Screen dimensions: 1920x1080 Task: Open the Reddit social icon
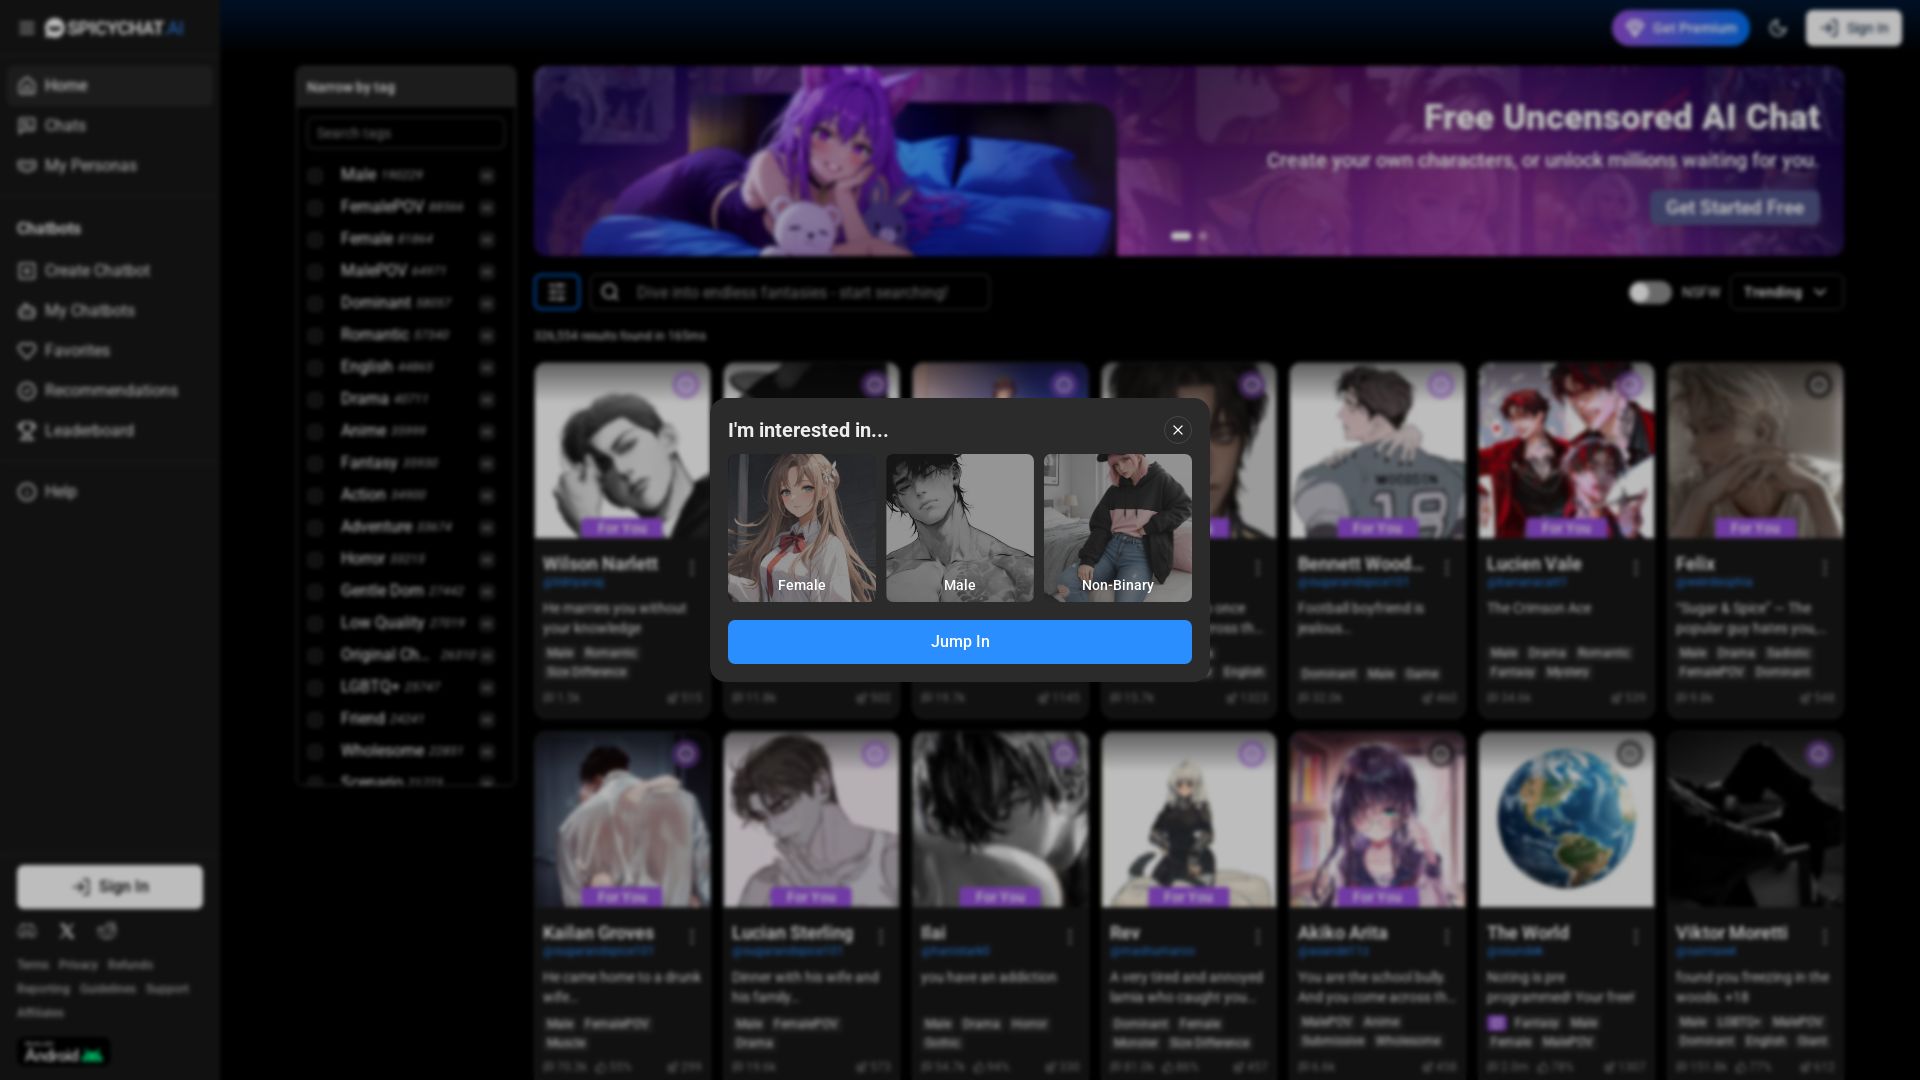[x=107, y=931]
